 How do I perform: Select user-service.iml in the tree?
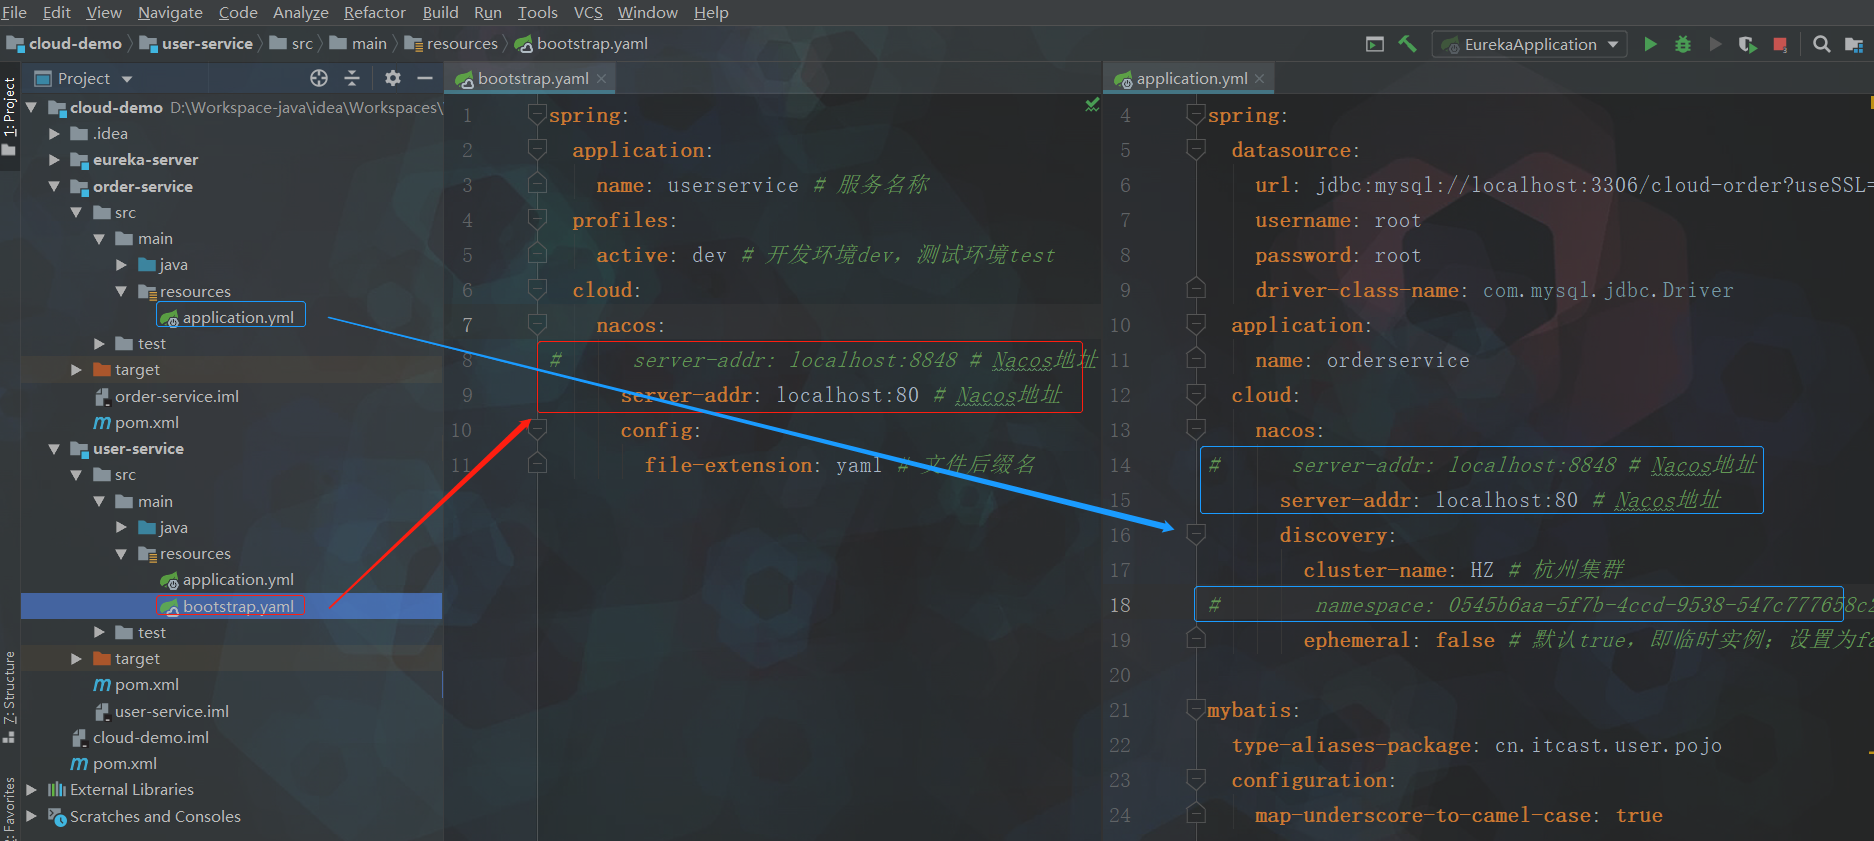[x=171, y=711]
